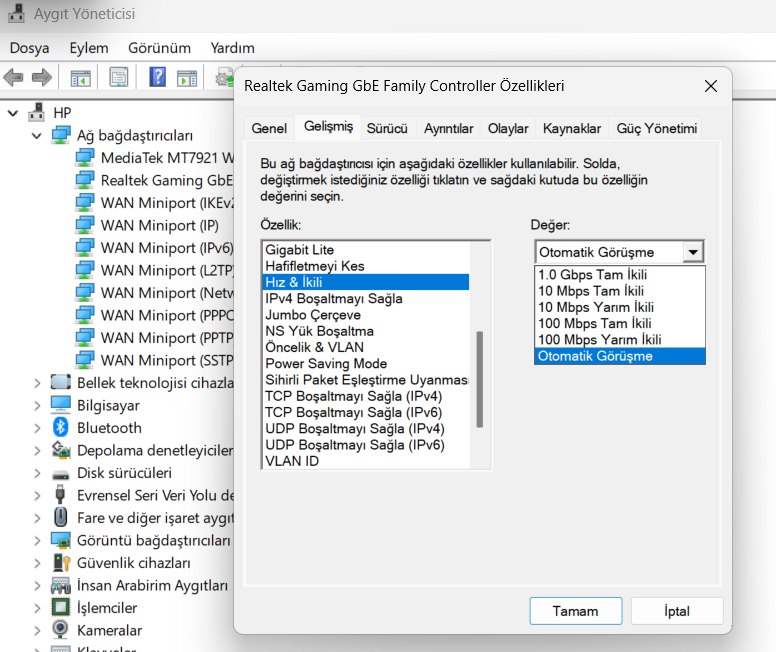The height and width of the screenshot is (652, 776).
Task: Click the Güvenlik cihazları key icon
Action: 62,563
